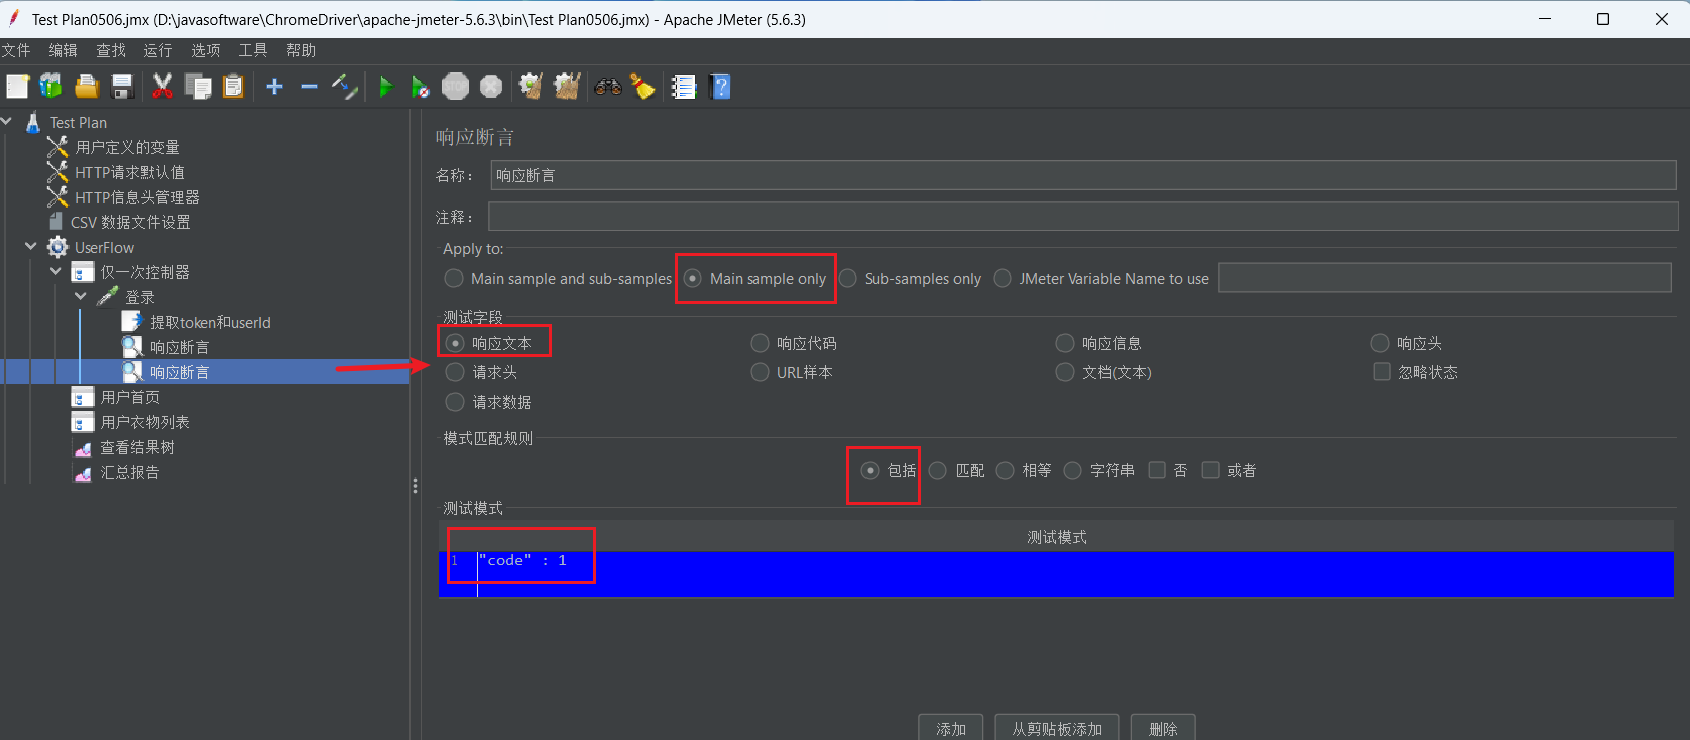Click the 添加 button
The height and width of the screenshot is (740, 1690).
coord(951,728)
